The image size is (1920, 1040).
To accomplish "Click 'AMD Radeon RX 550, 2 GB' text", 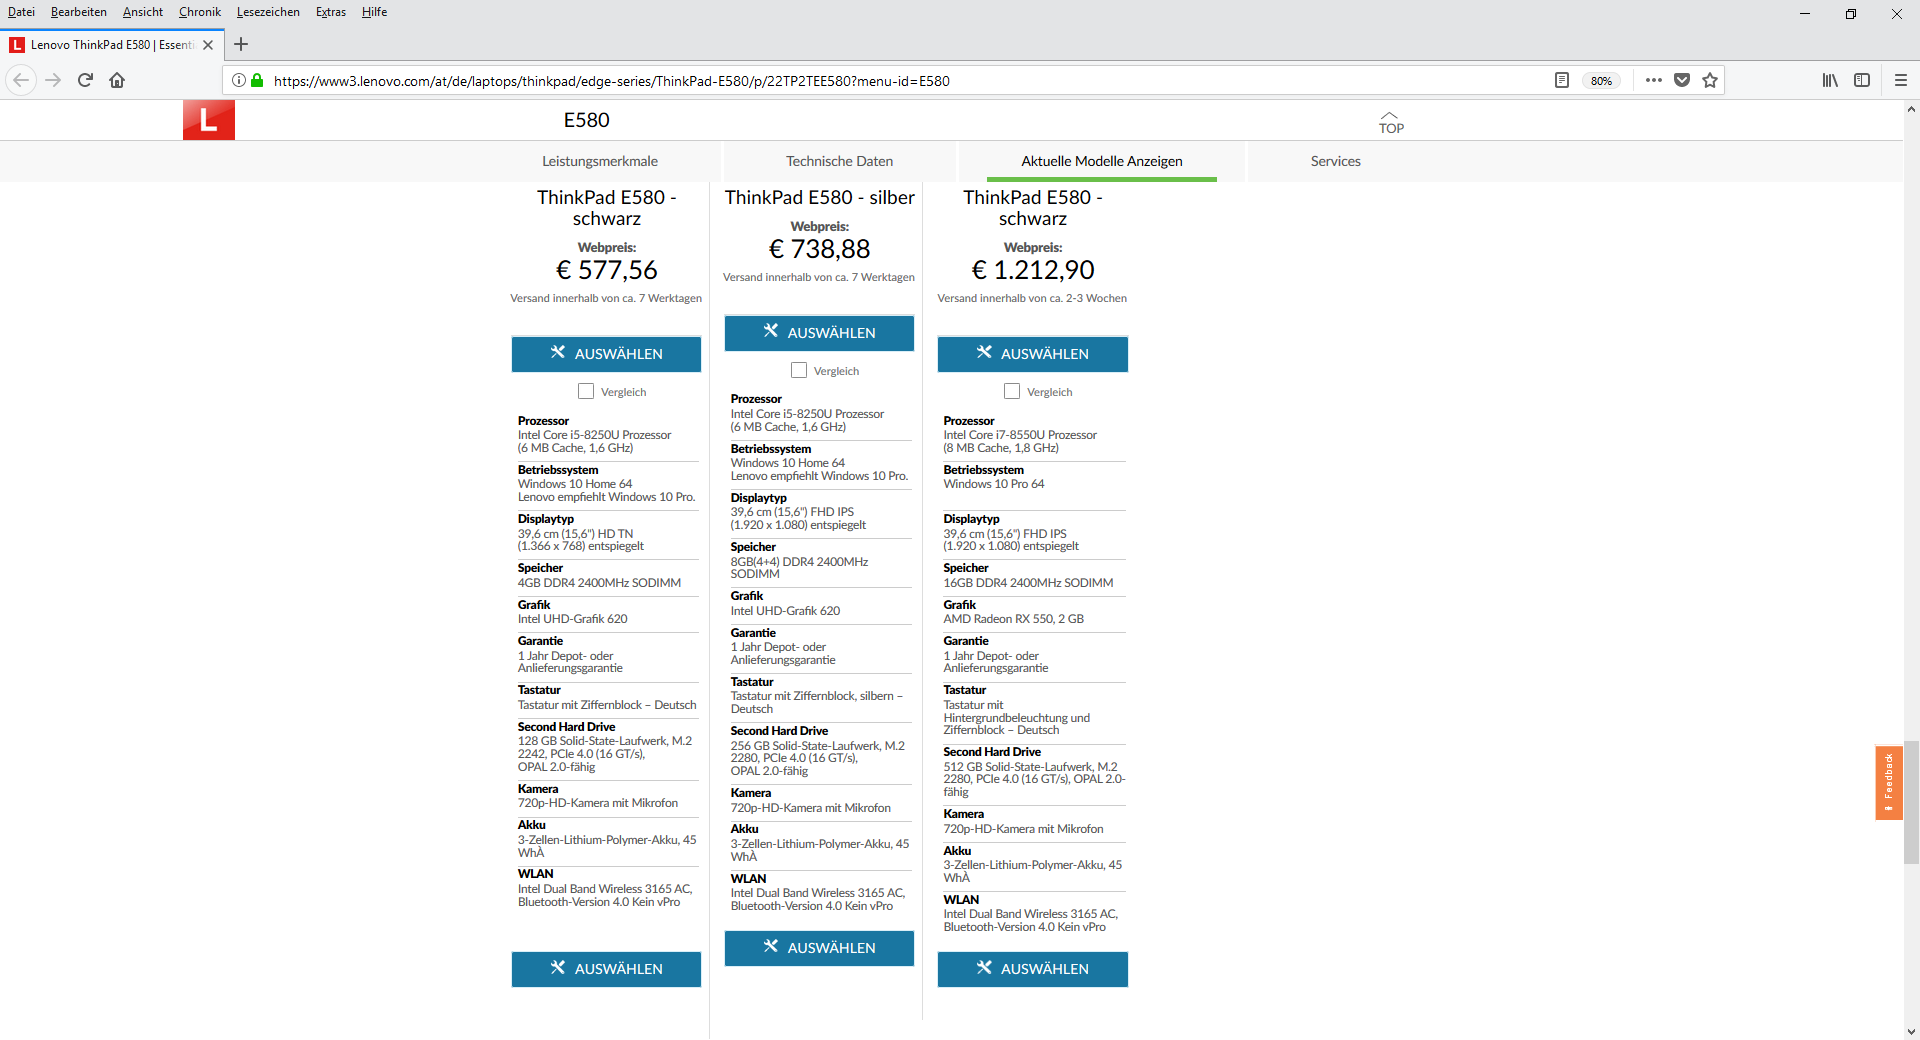I will click(1013, 619).
